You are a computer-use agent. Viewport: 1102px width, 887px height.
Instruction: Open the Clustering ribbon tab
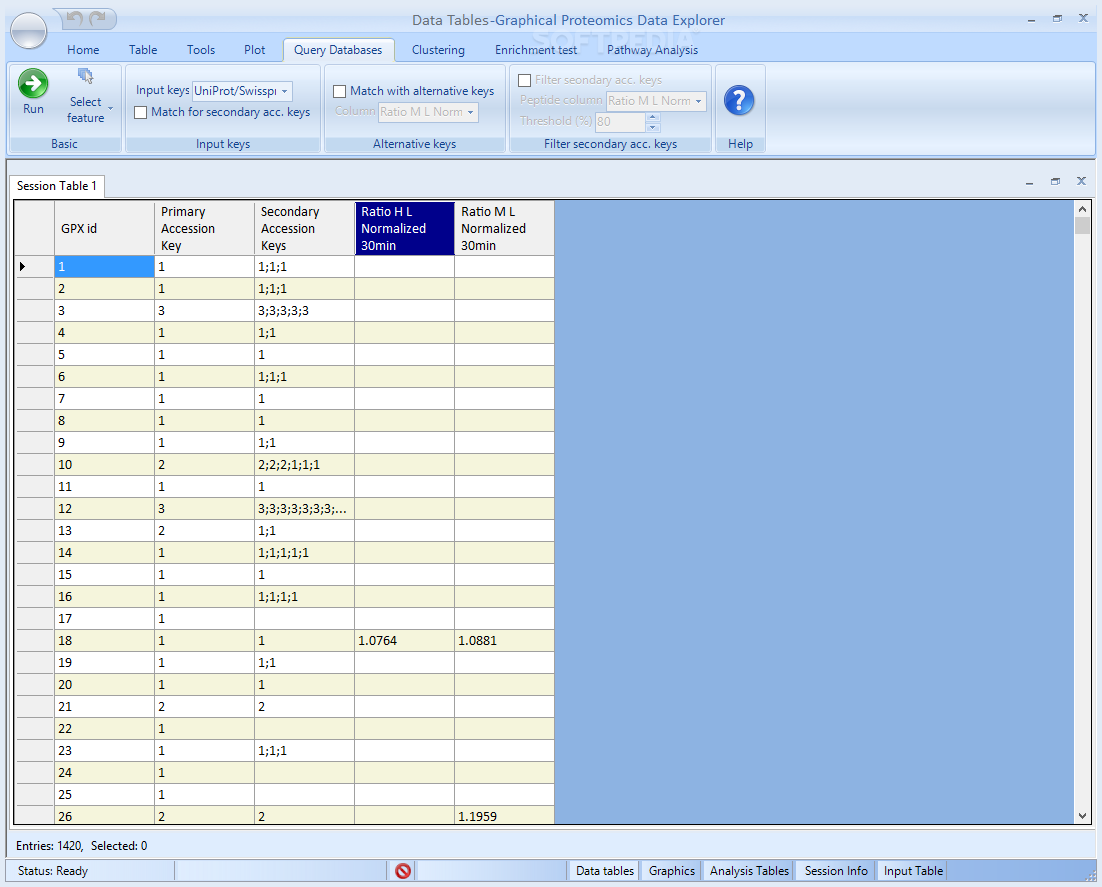coord(438,50)
